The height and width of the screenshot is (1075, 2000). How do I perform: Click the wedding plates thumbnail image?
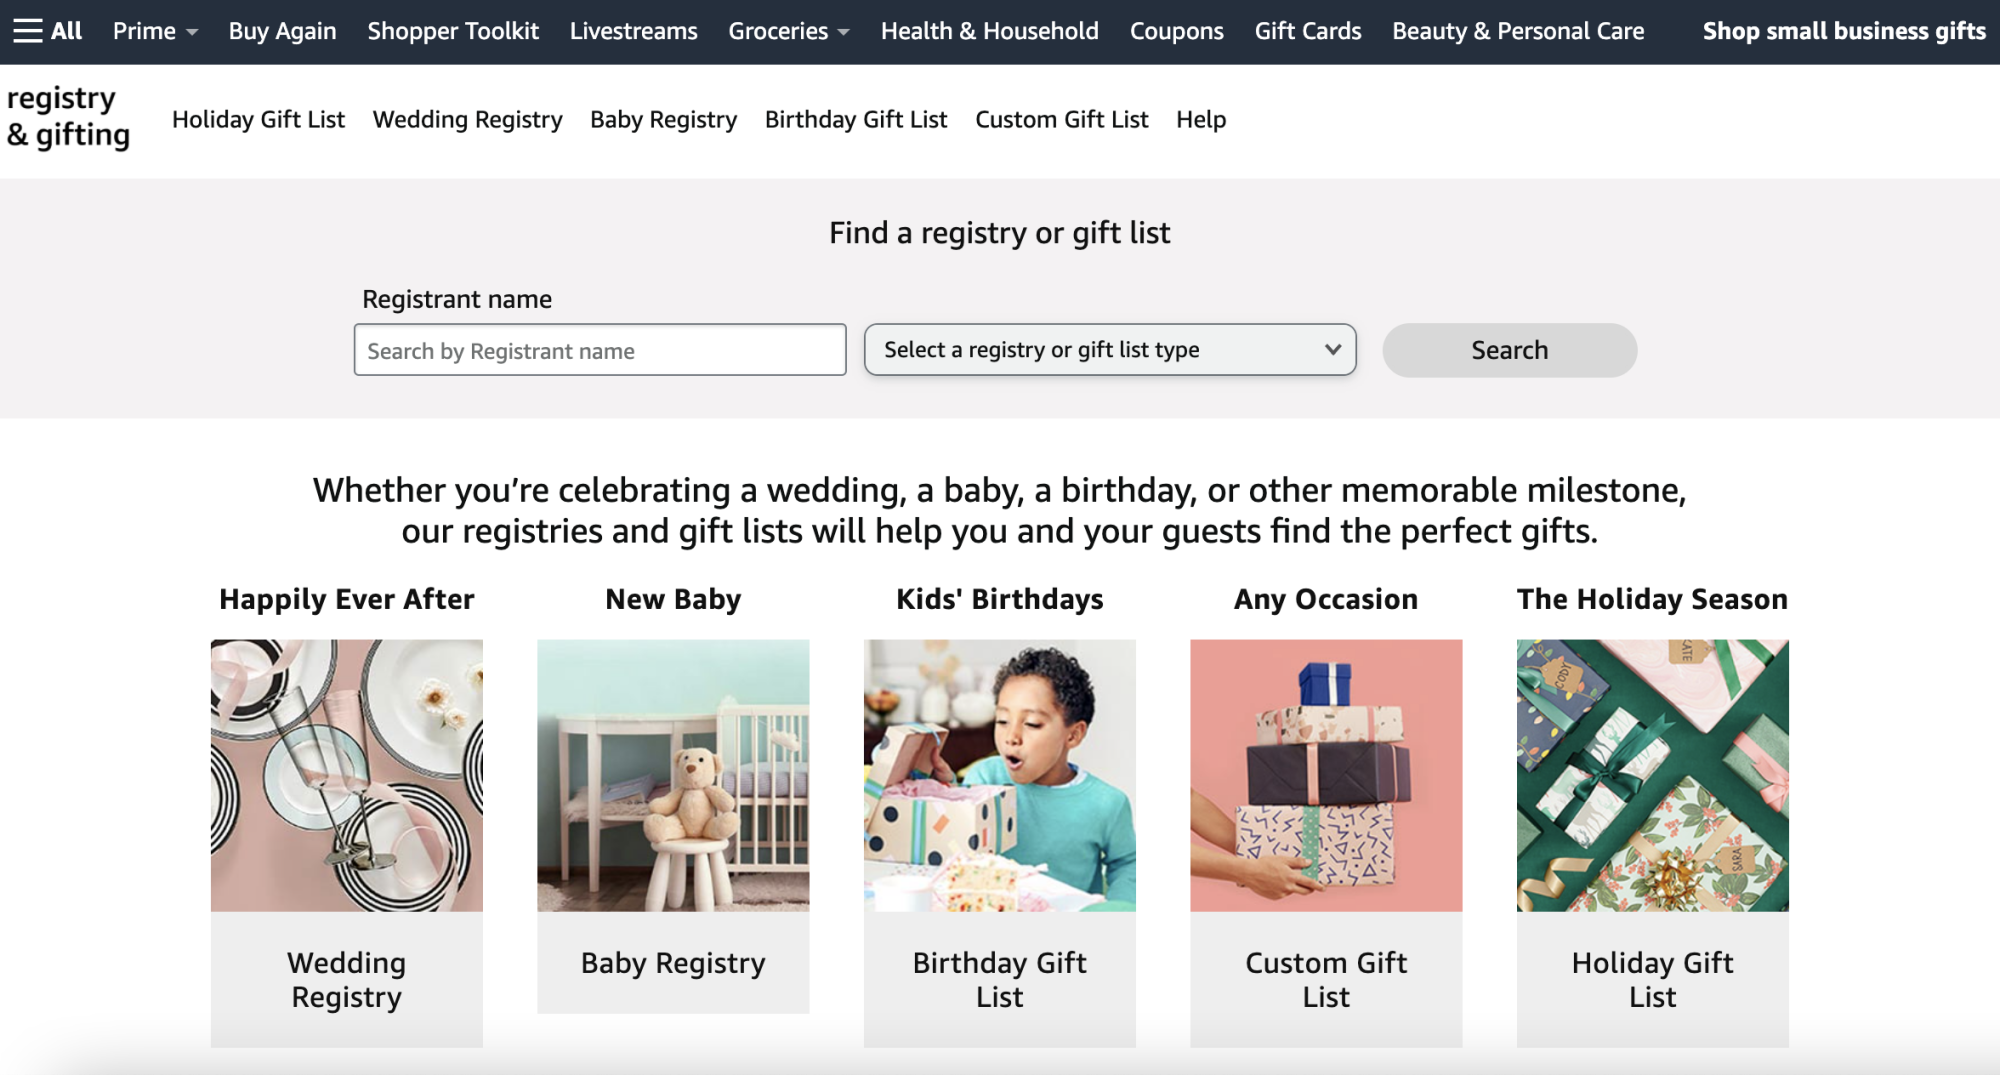click(x=346, y=775)
